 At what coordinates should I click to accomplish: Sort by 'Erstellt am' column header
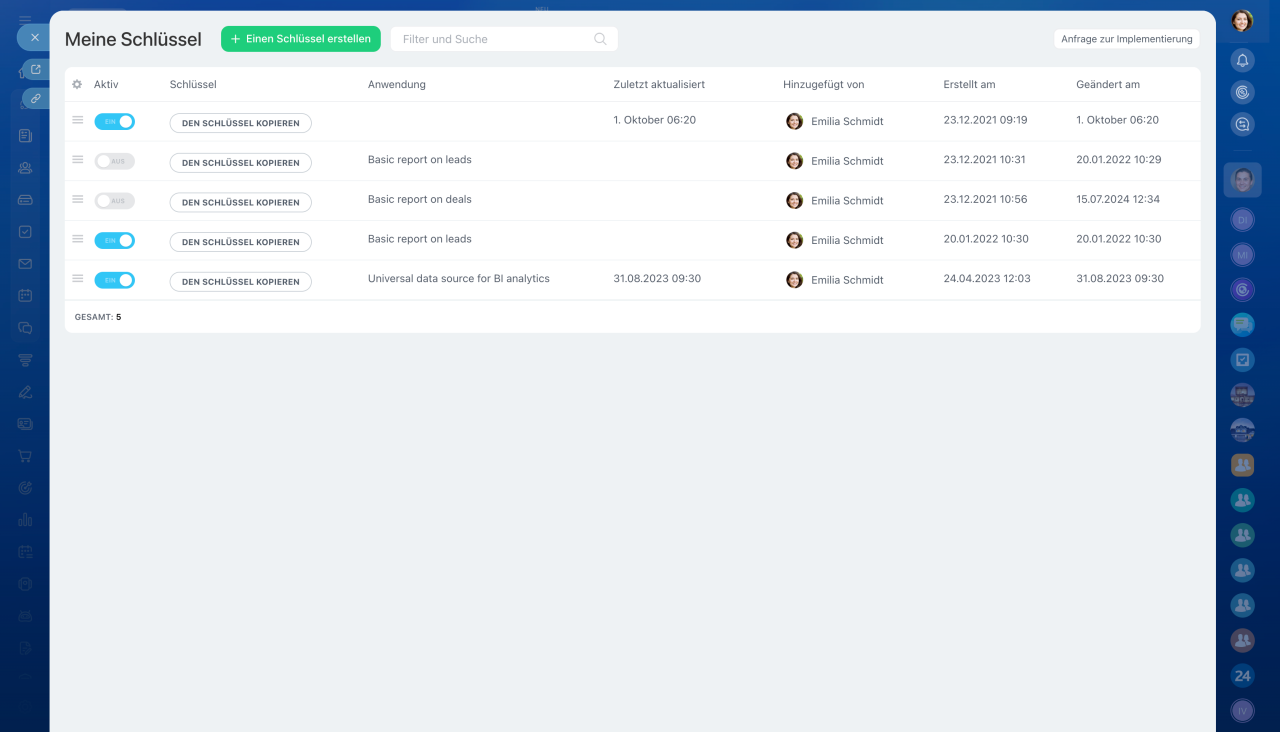[x=969, y=85]
